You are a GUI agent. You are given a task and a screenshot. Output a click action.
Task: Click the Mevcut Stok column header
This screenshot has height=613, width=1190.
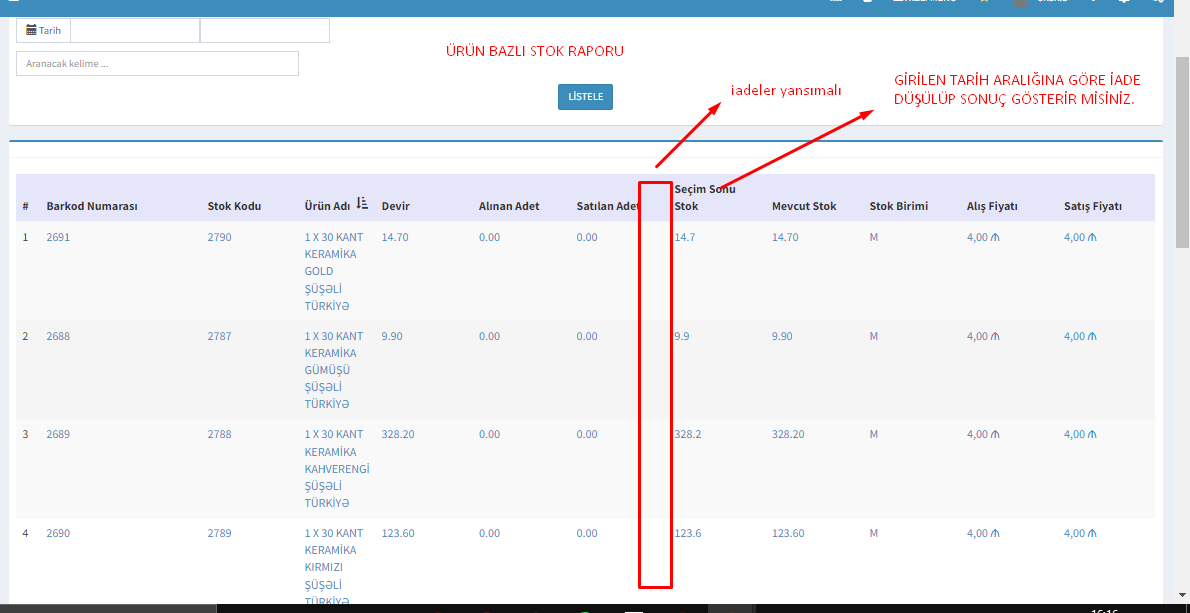coord(804,206)
